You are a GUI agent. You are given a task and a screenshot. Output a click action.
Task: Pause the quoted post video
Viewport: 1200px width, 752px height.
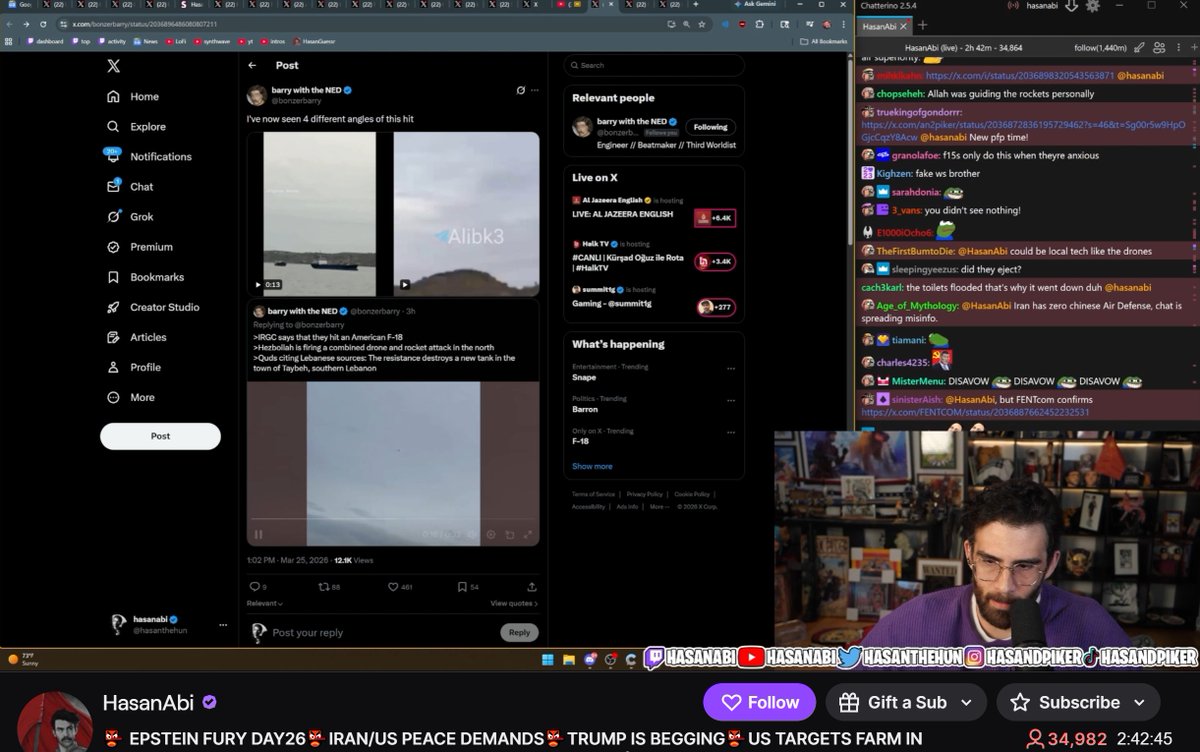click(258, 534)
